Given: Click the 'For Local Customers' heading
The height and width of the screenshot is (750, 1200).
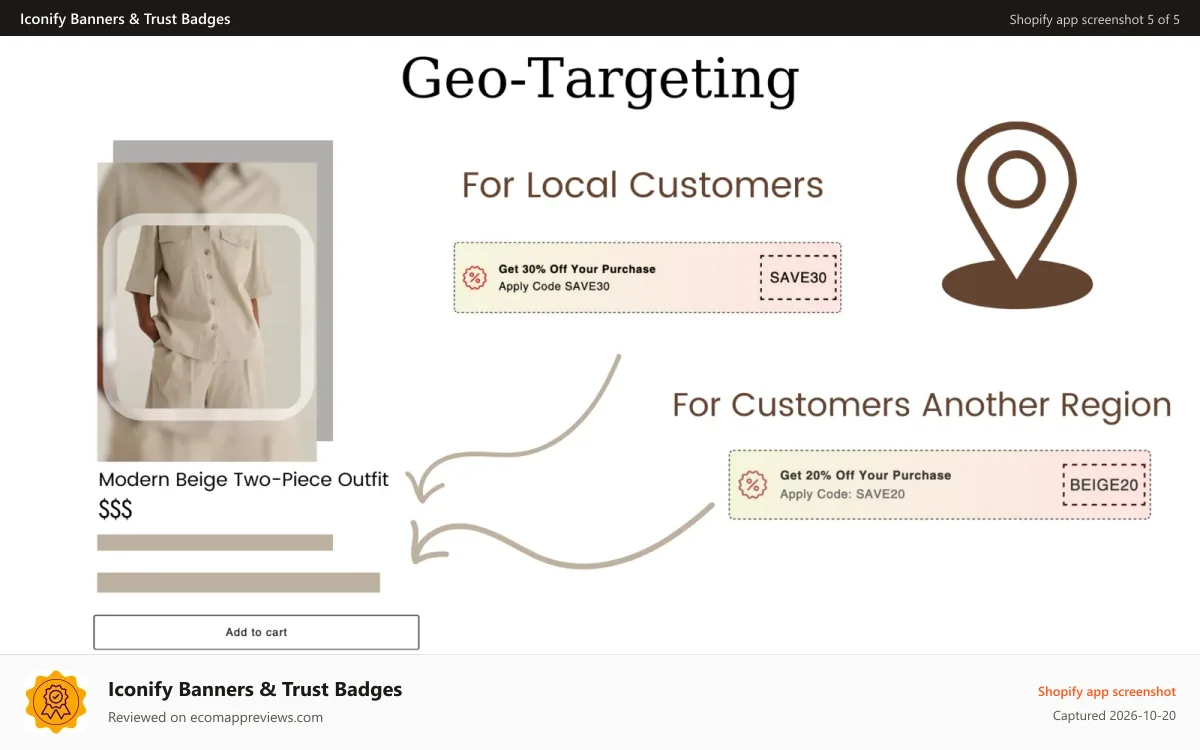Looking at the screenshot, I should coord(643,185).
